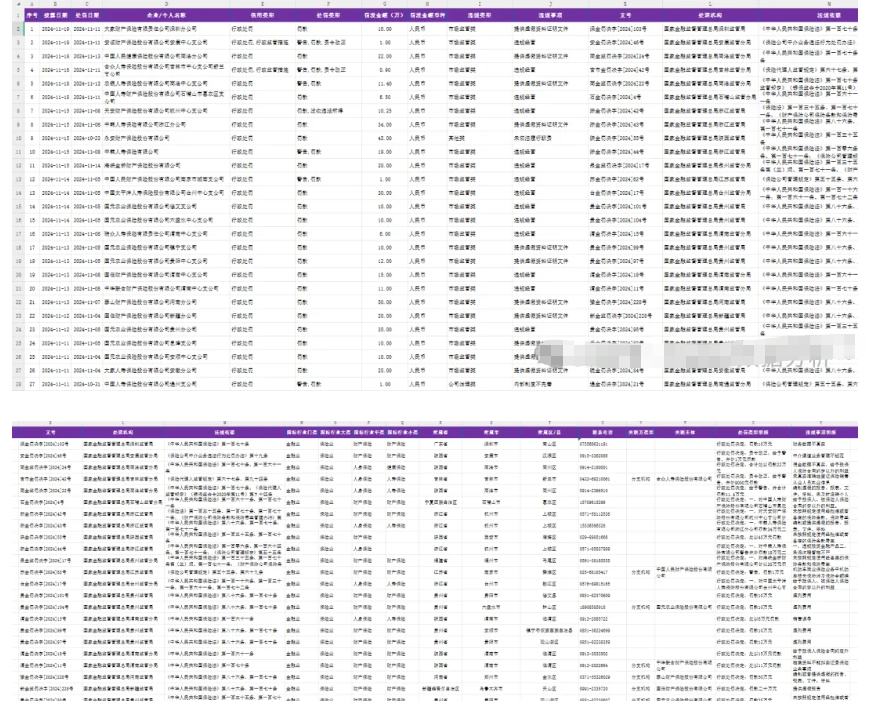Screen dimensions: 875x701
Task: Select column J header in upper table
Action: pos(550,3)
